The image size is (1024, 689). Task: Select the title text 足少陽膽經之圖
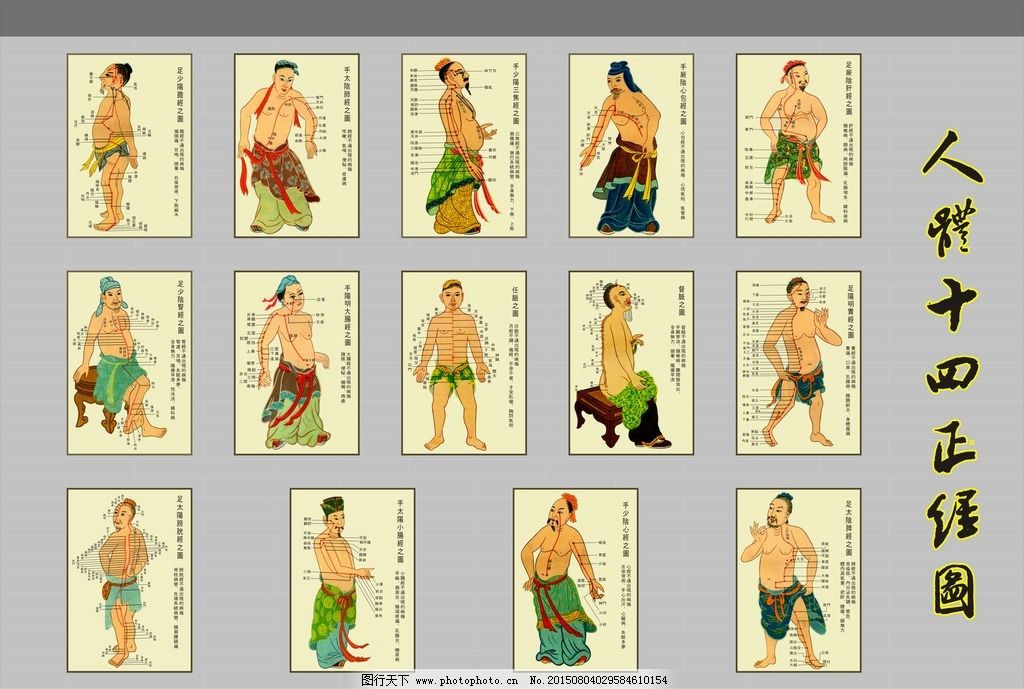point(180,93)
